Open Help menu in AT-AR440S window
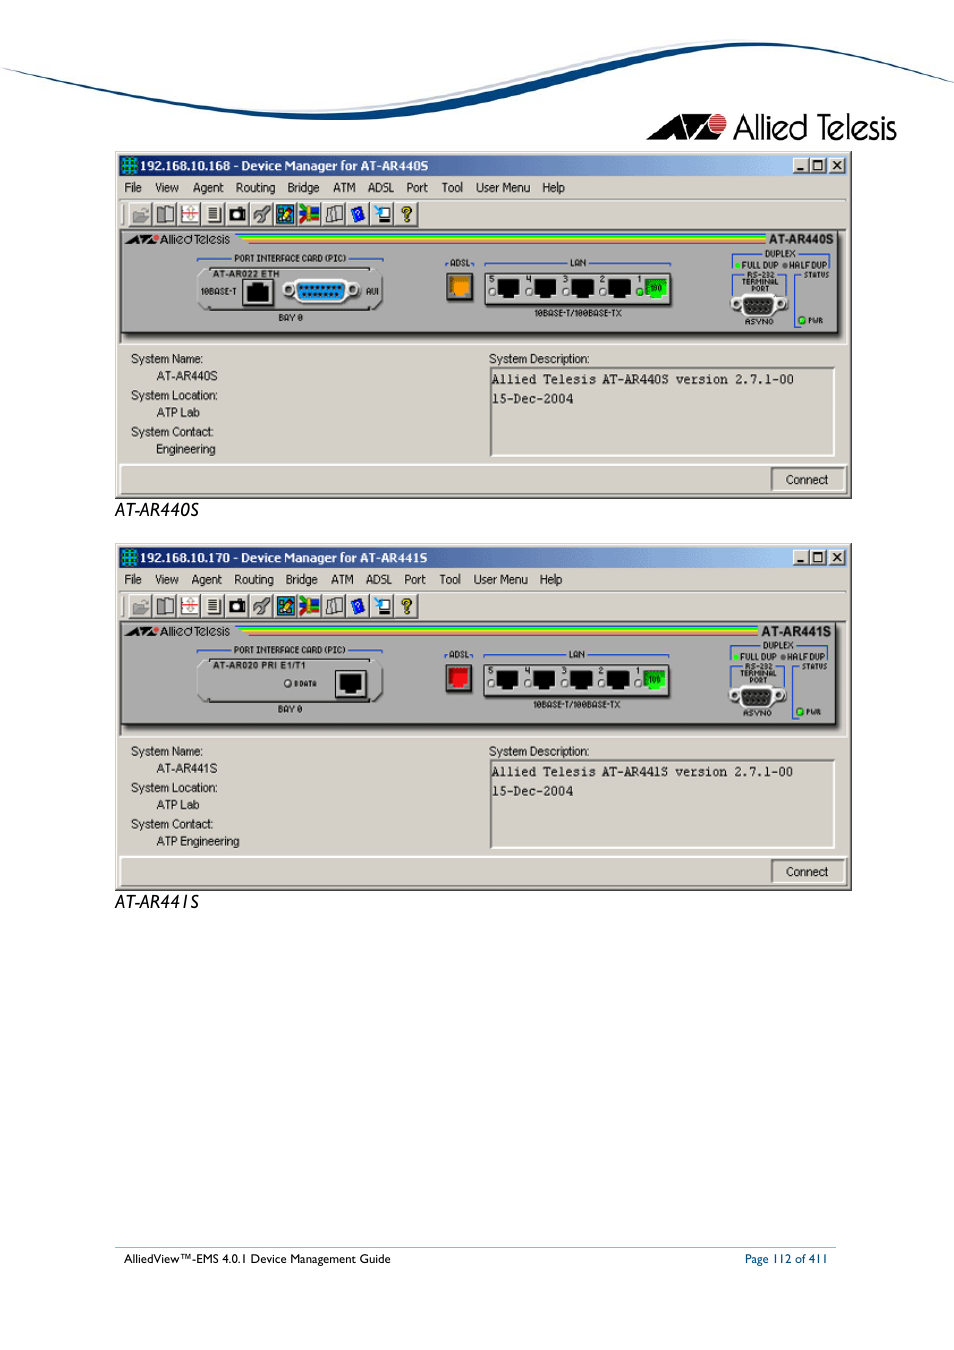 tap(553, 188)
